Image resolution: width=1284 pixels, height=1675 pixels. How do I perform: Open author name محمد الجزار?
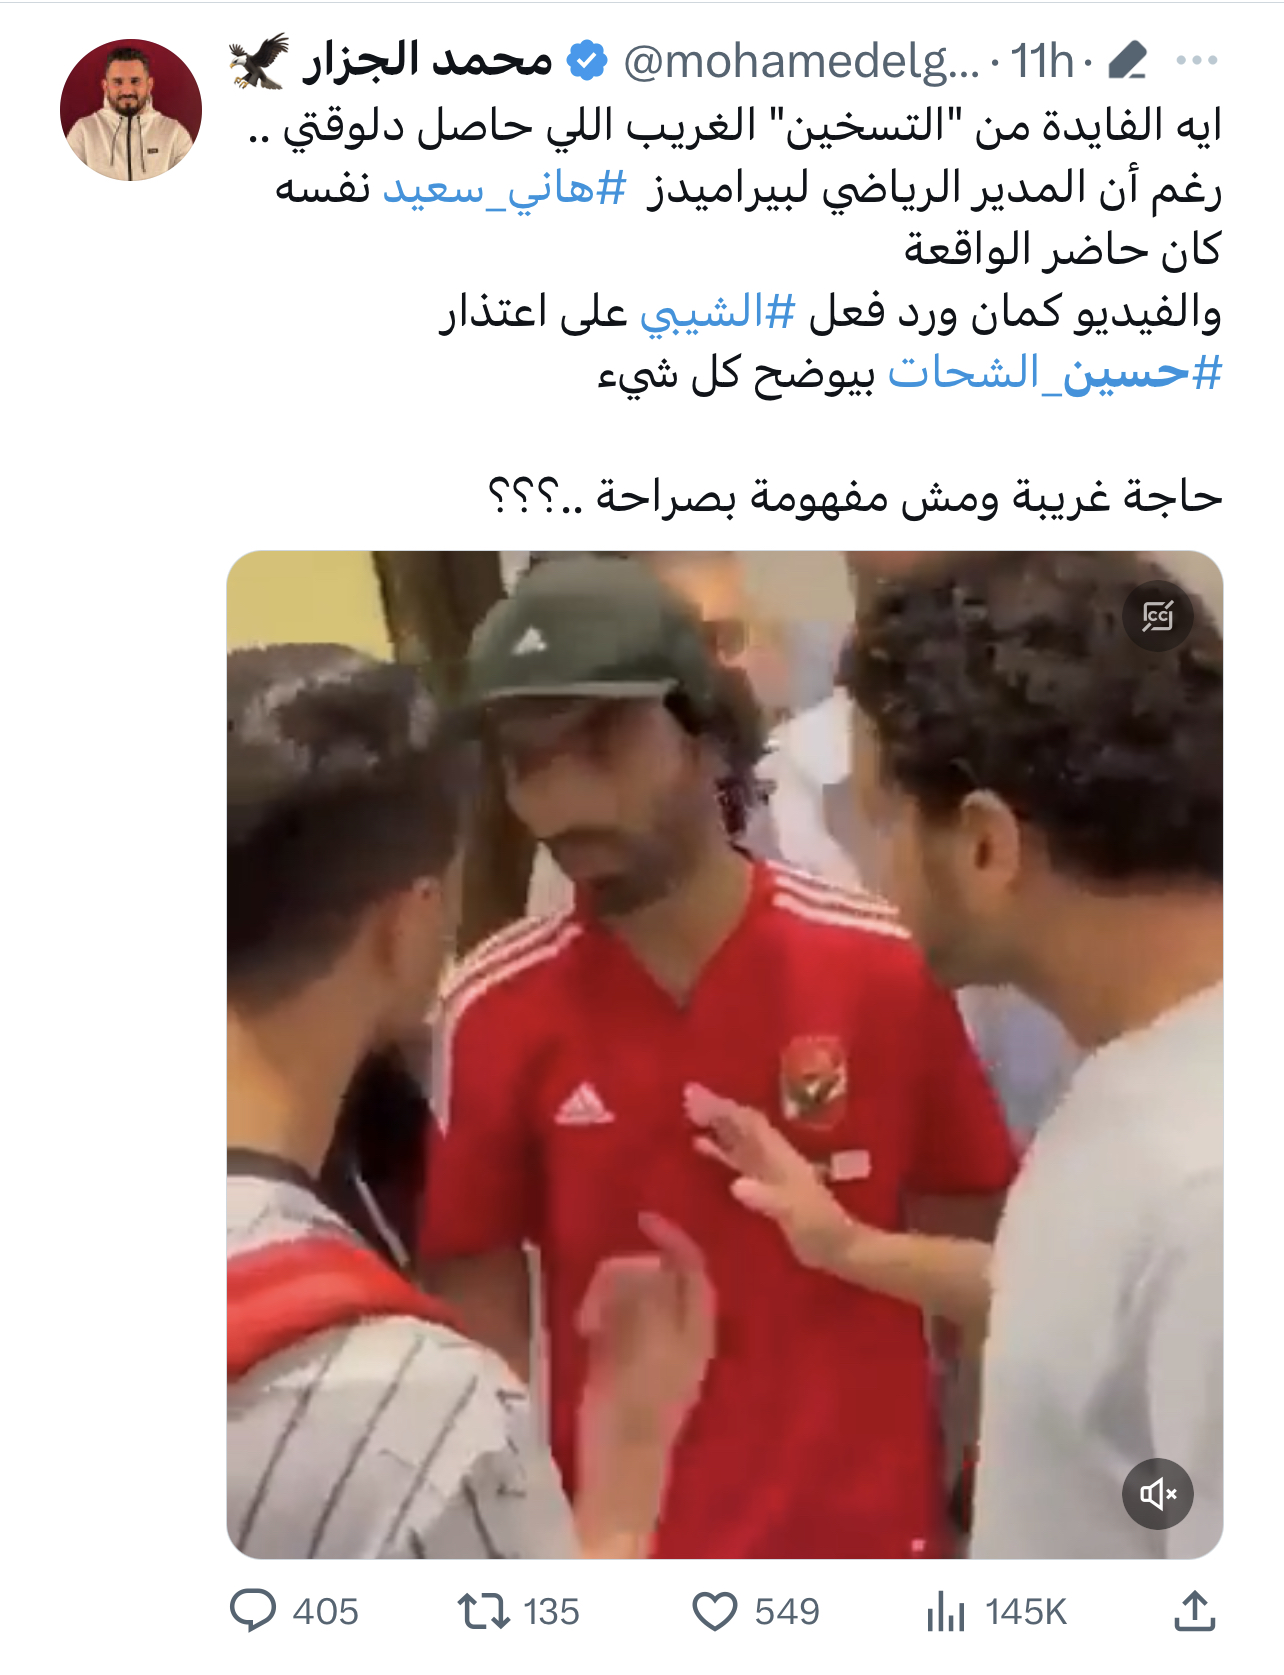[428, 60]
